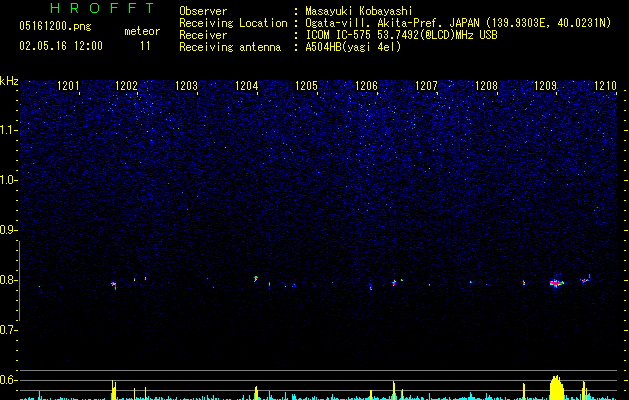Viewport: 629px width, 400px height.
Task: Click the meteor echo just before 1202
Action: tap(114, 285)
